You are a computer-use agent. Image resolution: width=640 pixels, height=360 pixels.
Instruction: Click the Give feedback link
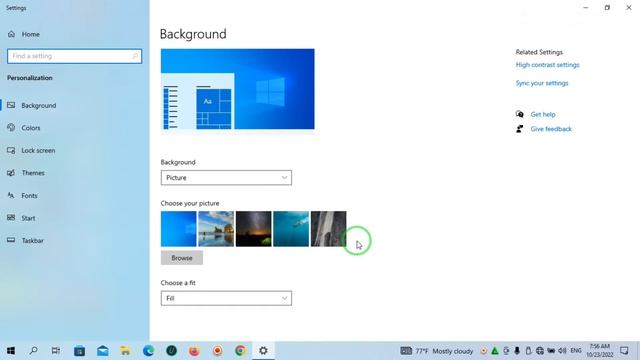click(551, 129)
